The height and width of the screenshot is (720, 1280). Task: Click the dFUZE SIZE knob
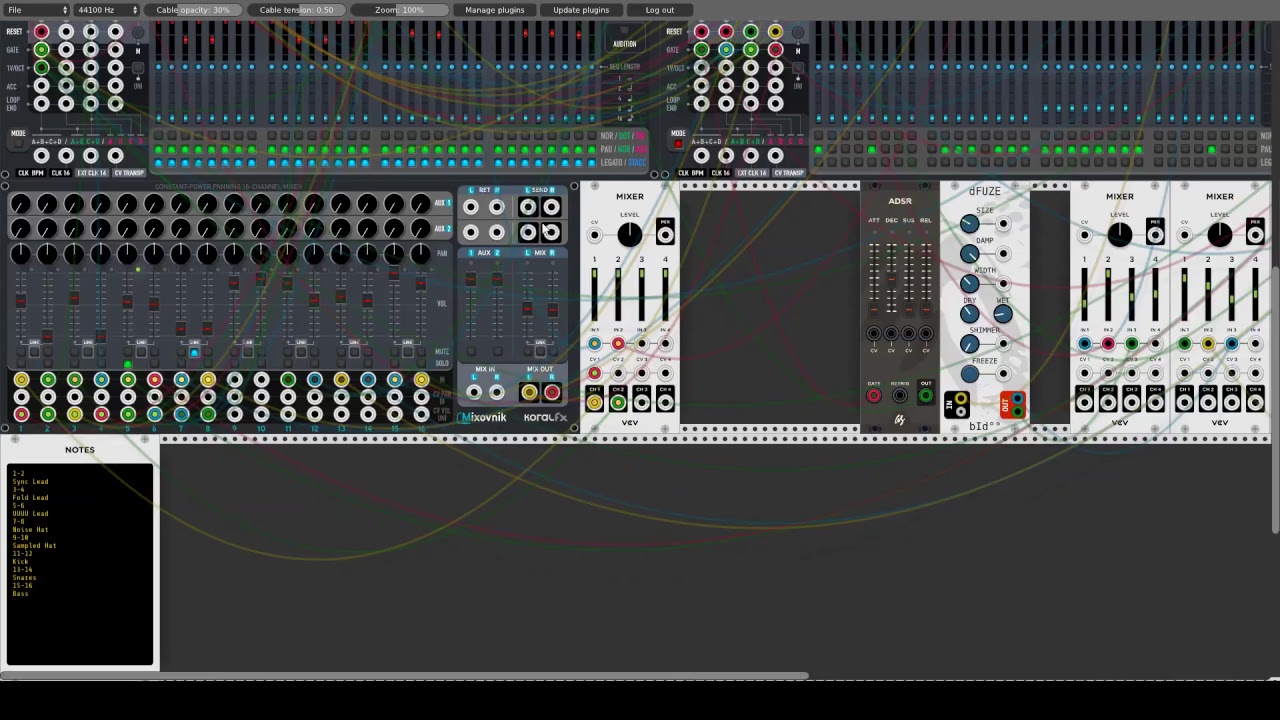[969, 224]
